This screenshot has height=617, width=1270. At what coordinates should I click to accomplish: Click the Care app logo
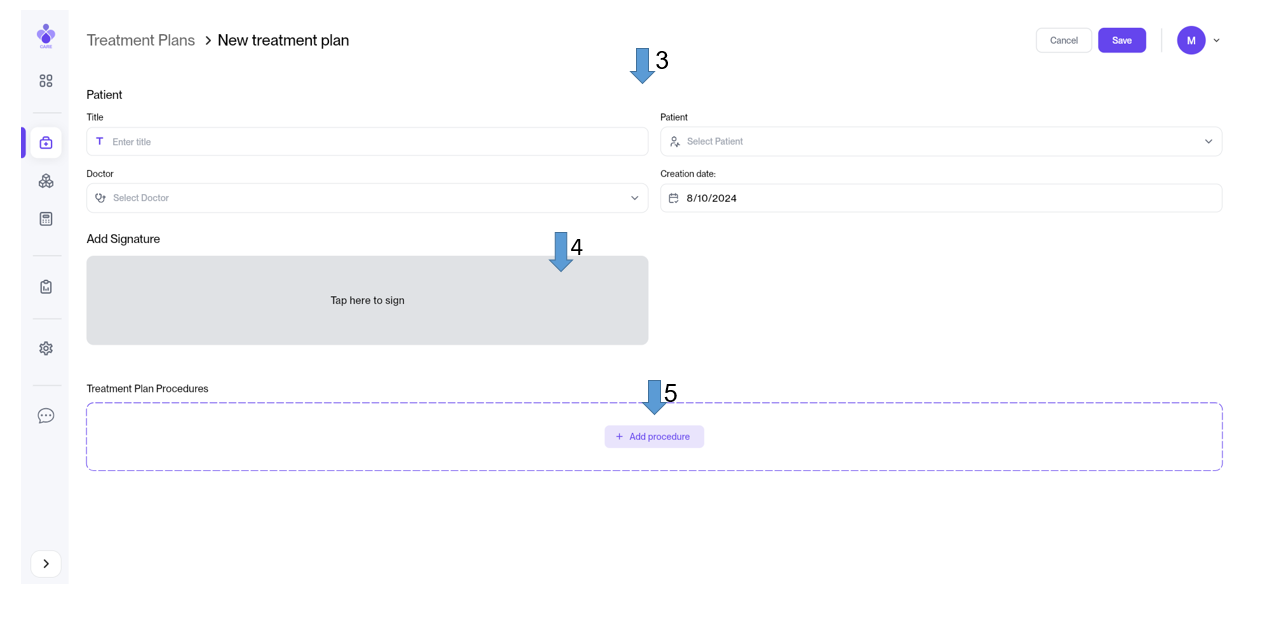click(x=46, y=36)
